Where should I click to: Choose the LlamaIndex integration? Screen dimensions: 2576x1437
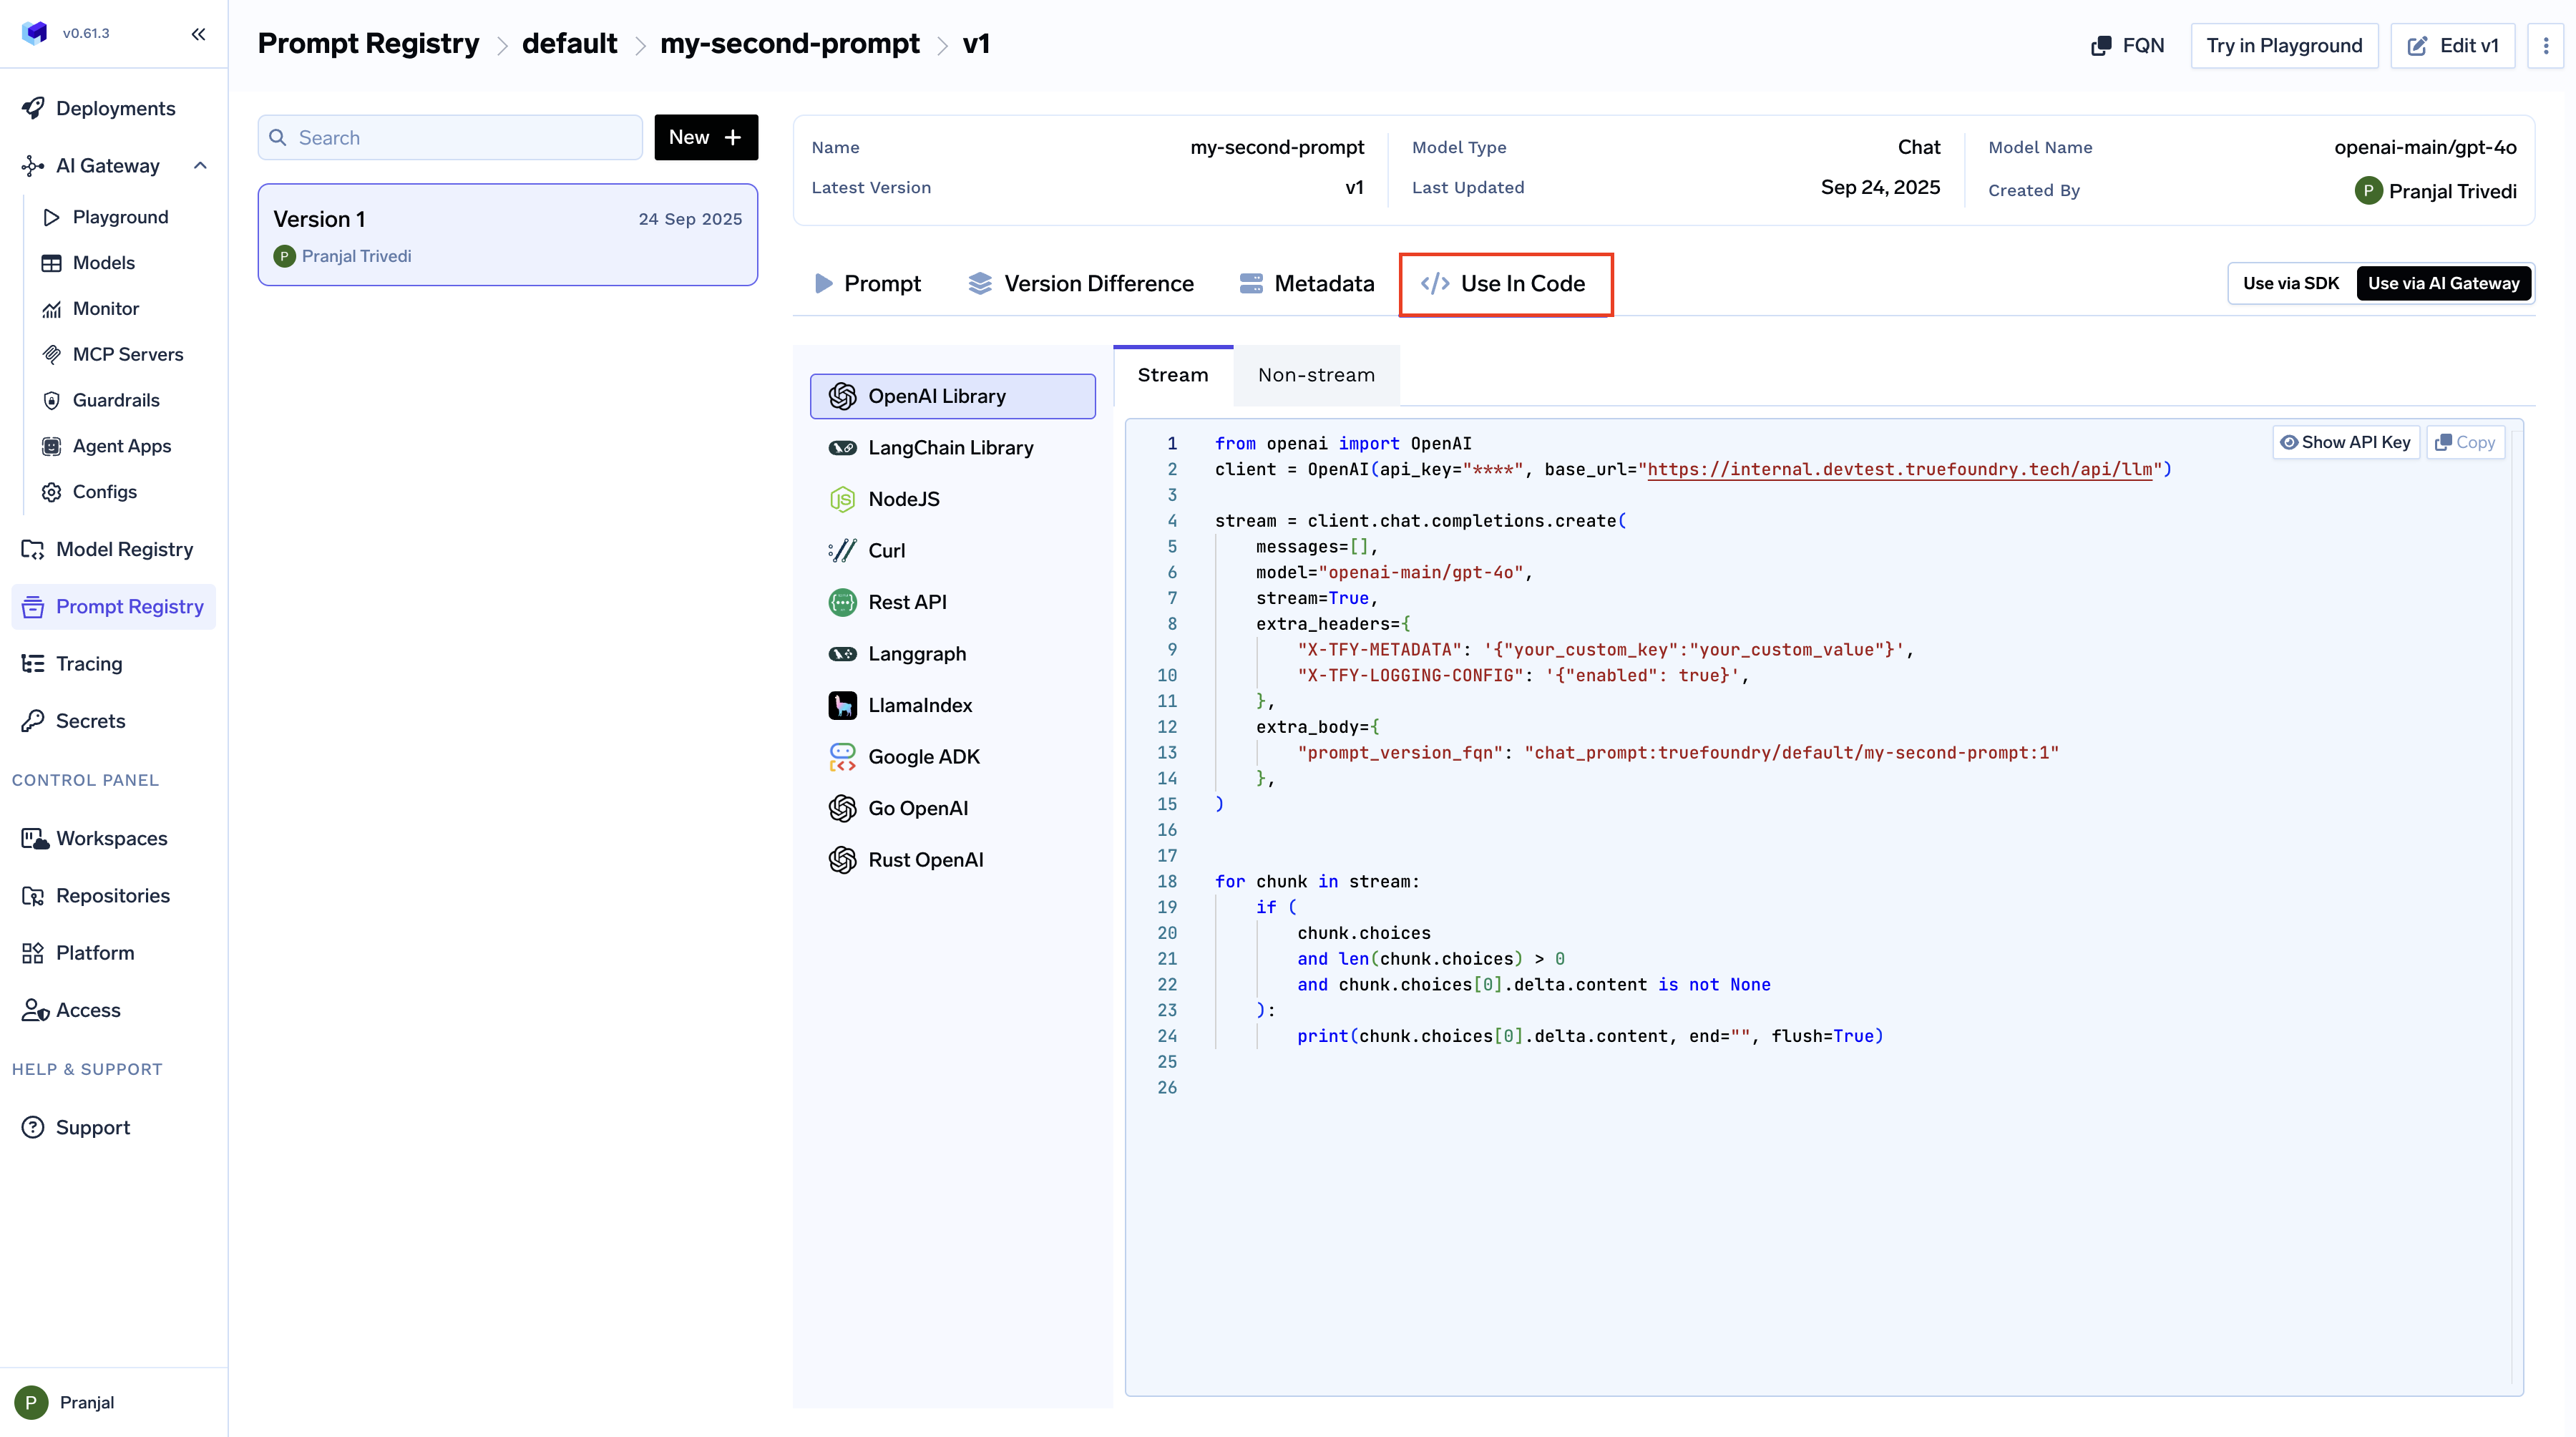coord(919,705)
